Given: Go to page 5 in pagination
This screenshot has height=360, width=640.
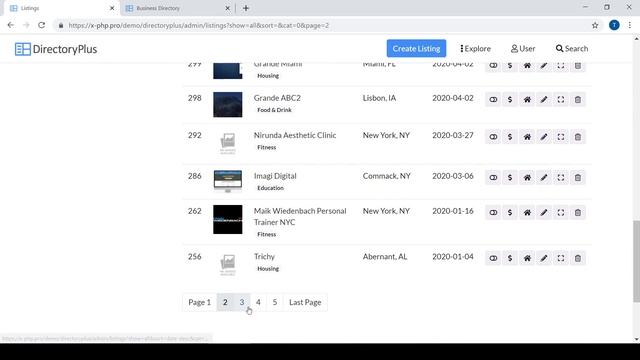Looking at the screenshot, I should (x=275, y=302).
